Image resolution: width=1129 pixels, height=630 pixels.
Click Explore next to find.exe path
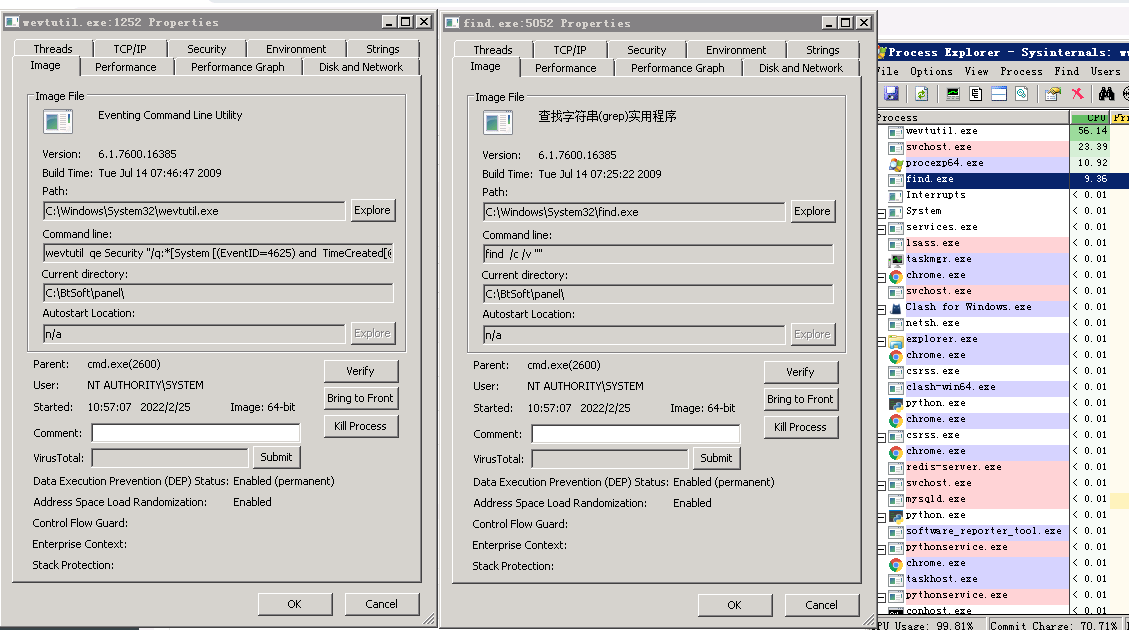point(812,211)
